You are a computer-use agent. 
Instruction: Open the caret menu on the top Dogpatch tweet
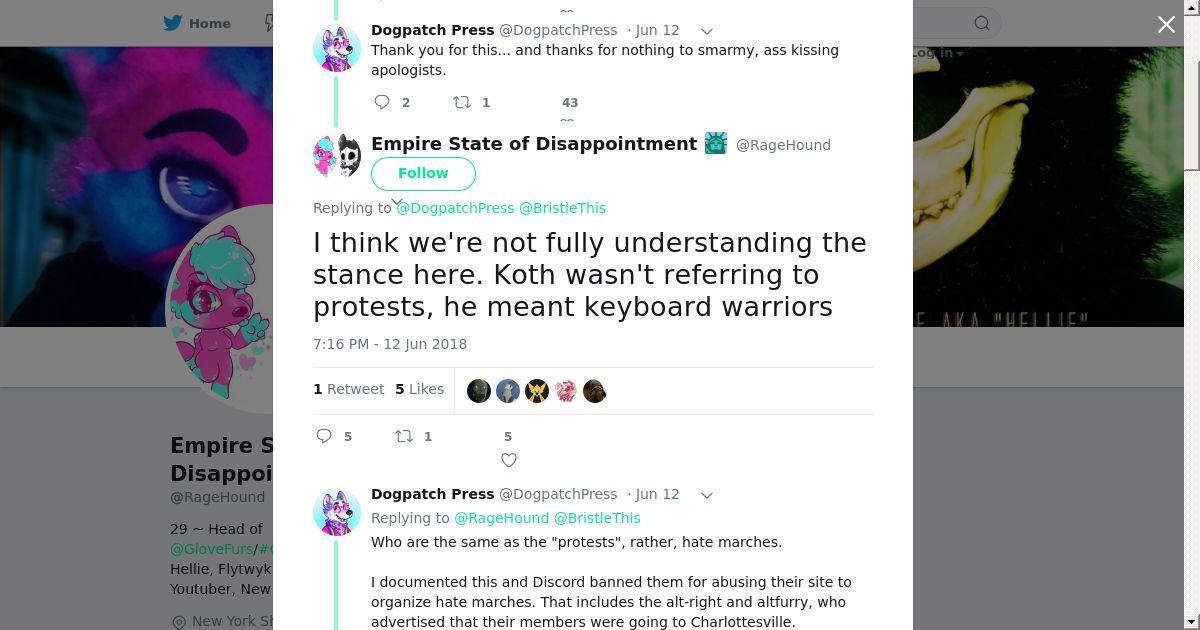[706, 31]
